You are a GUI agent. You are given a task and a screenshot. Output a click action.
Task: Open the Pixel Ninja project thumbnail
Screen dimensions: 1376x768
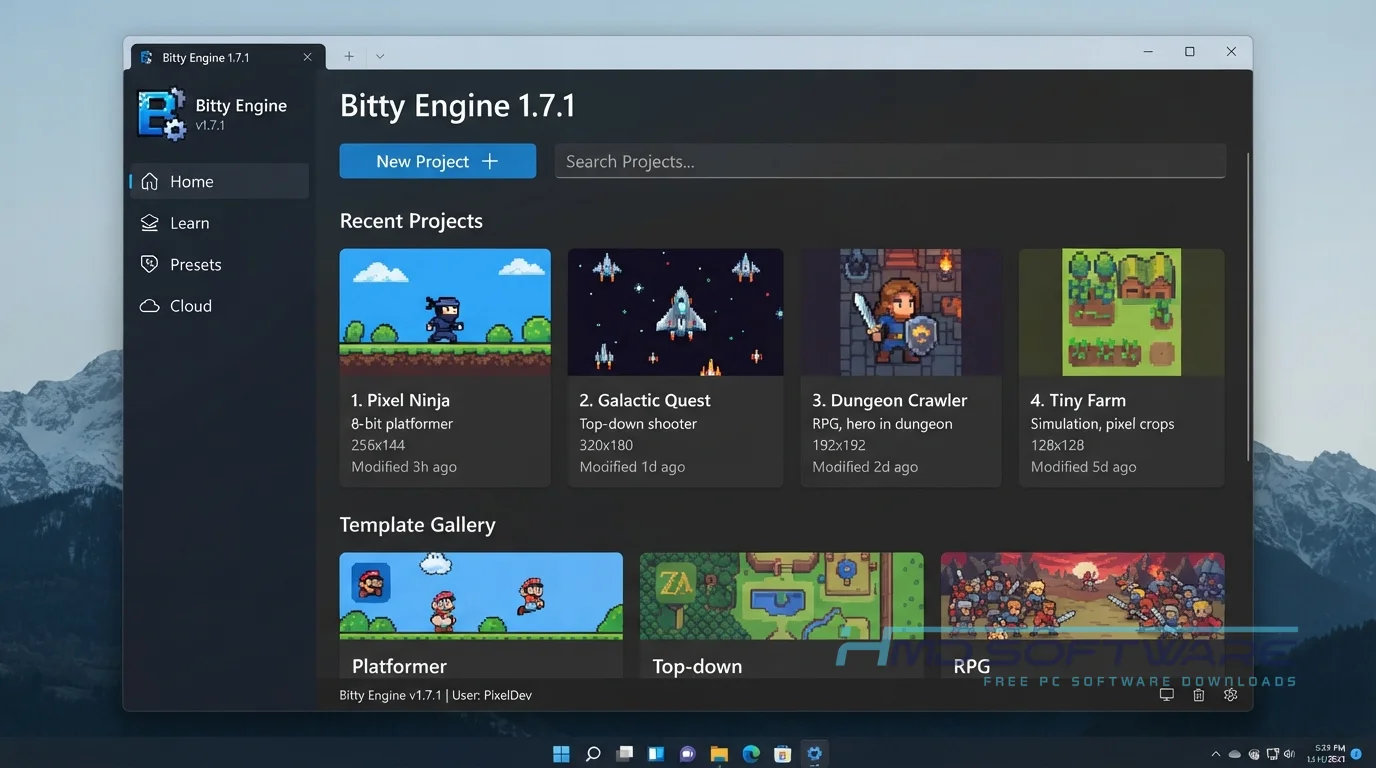[x=445, y=312]
